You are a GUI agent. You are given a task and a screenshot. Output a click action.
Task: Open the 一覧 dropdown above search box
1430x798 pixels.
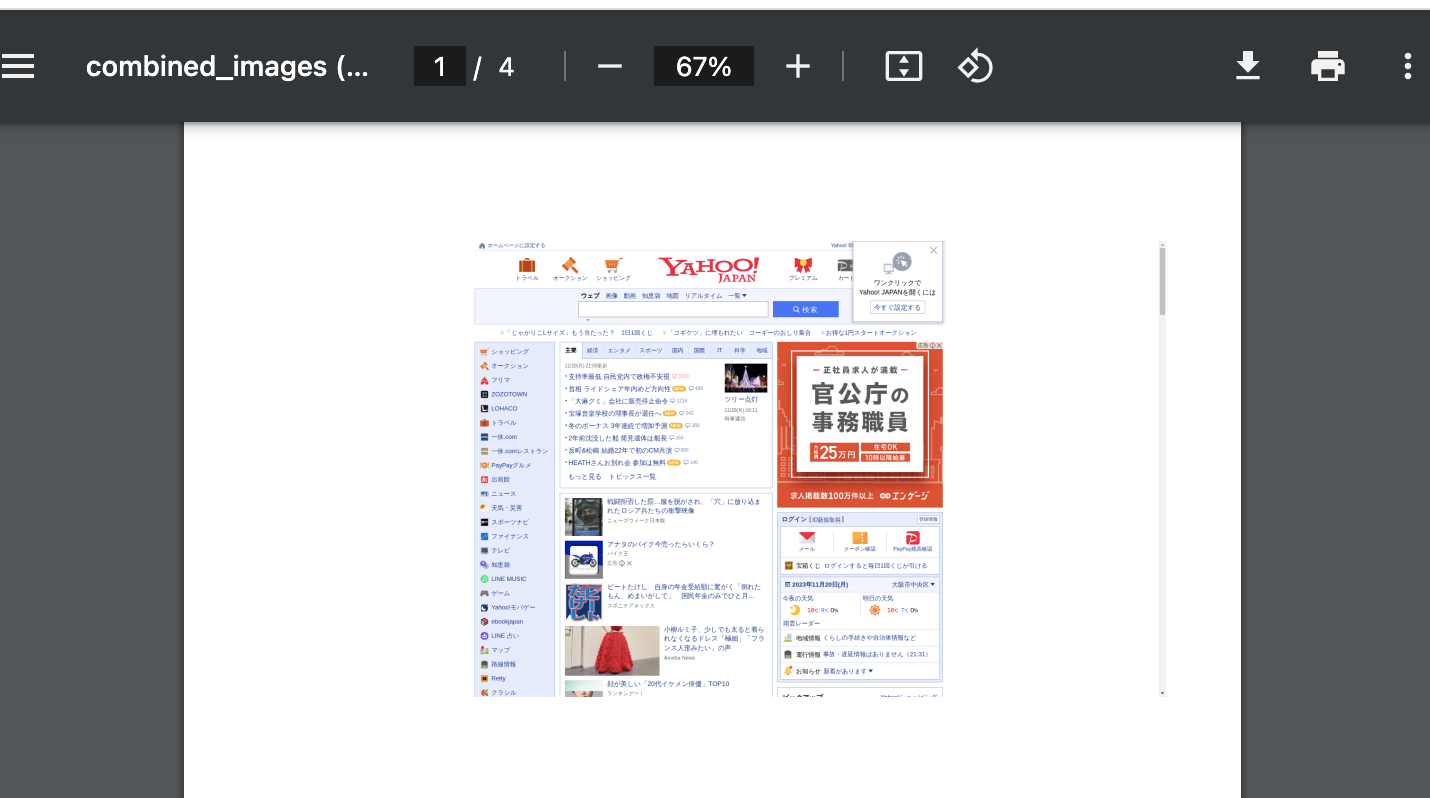point(737,296)
